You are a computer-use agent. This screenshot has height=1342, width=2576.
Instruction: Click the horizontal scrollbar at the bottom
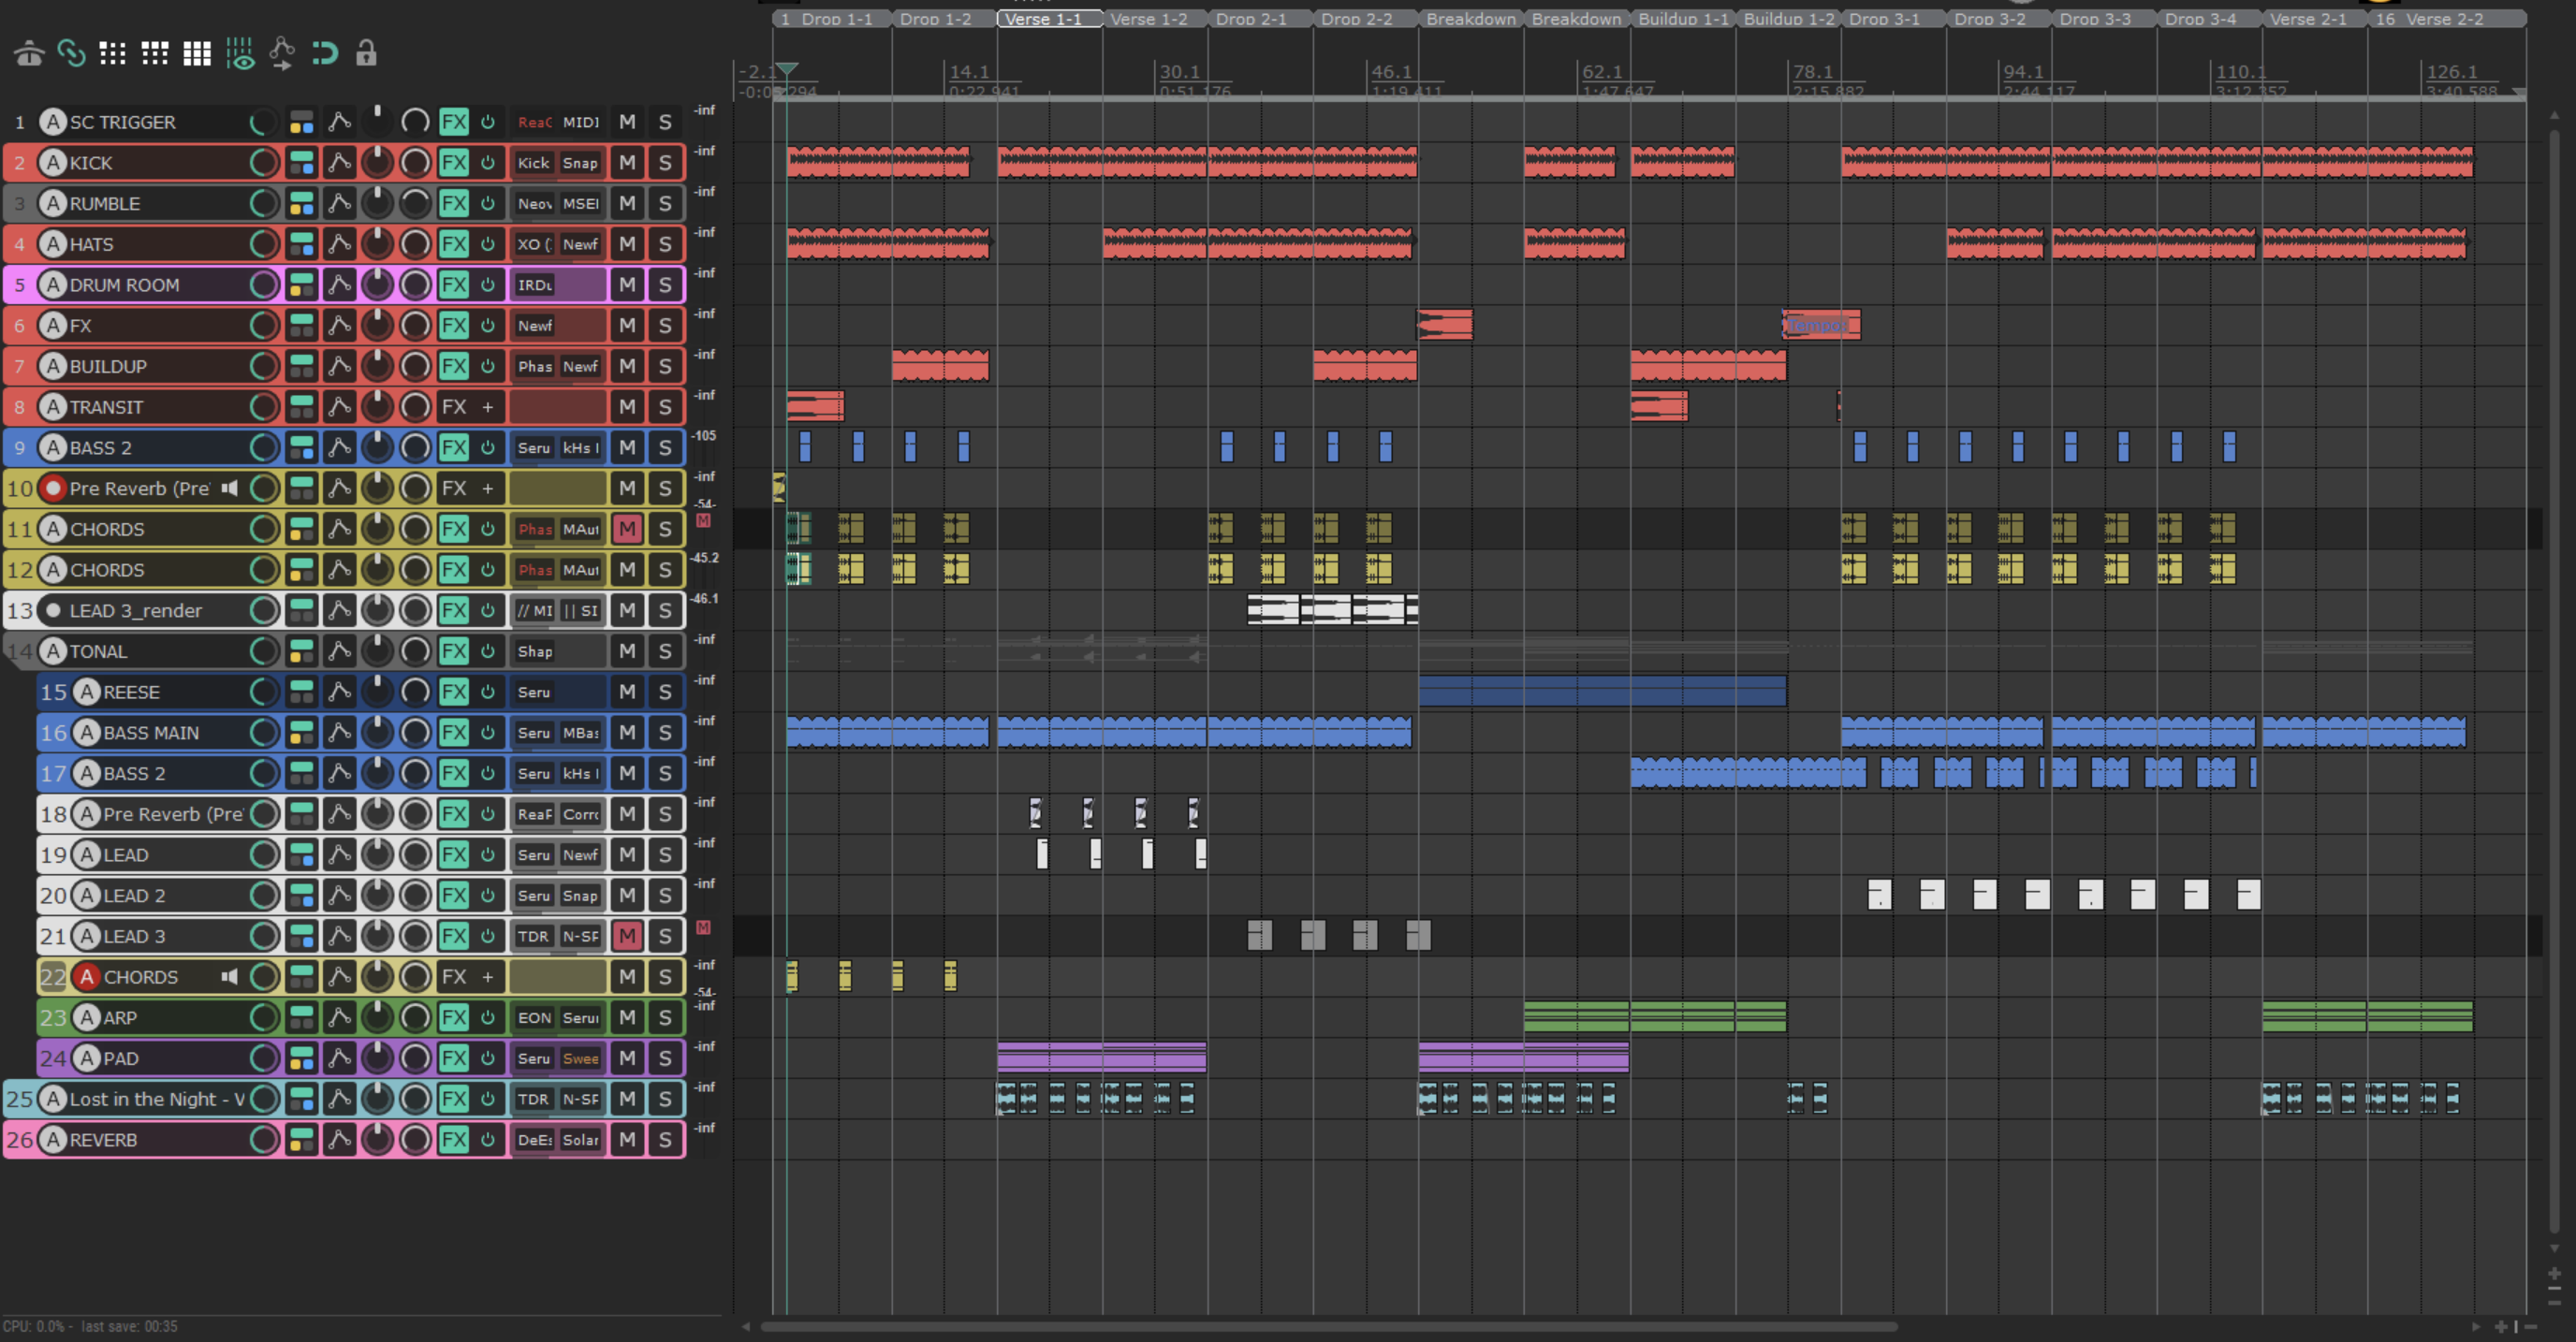coord(1328,1327)
